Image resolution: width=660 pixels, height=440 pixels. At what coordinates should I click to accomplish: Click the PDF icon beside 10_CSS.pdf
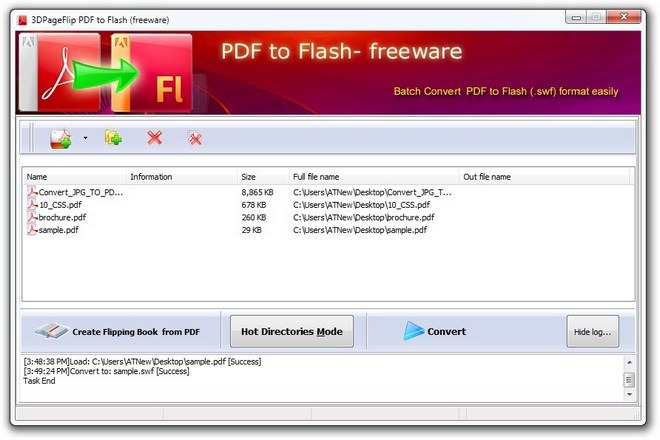coord(32,205)
